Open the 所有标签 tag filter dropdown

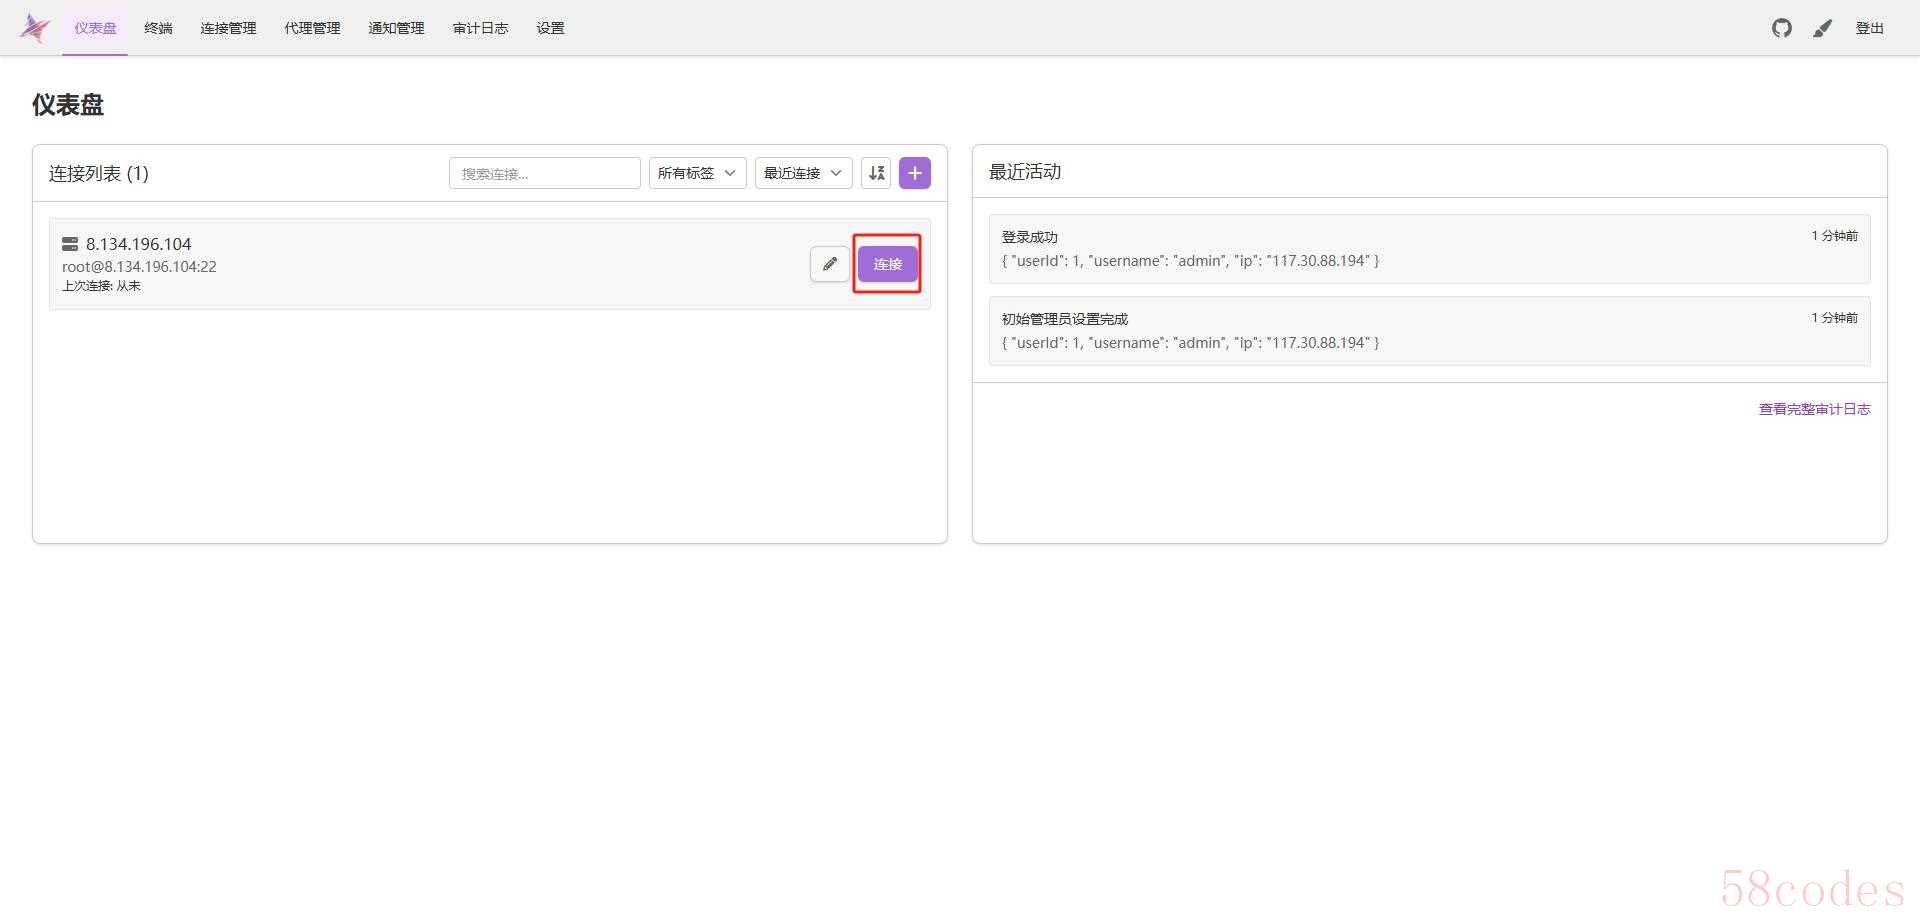[698, 173]
